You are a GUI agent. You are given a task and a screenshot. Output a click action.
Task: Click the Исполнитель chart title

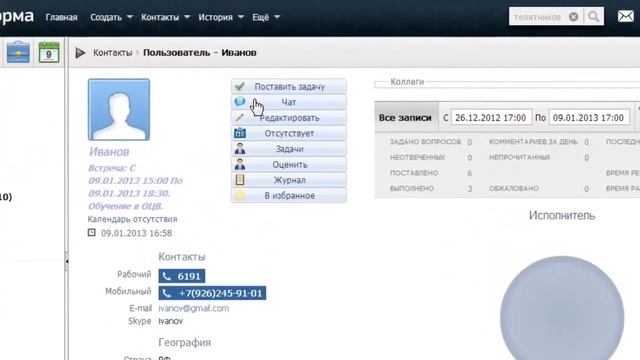click(562, 215)
